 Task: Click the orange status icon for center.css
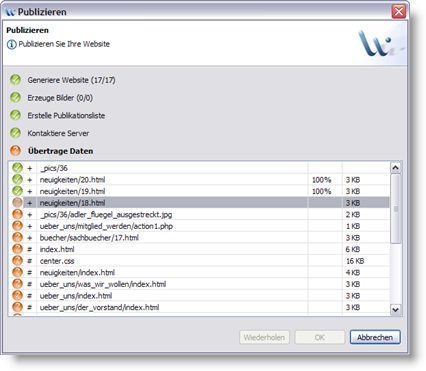(x=17, y=260)
